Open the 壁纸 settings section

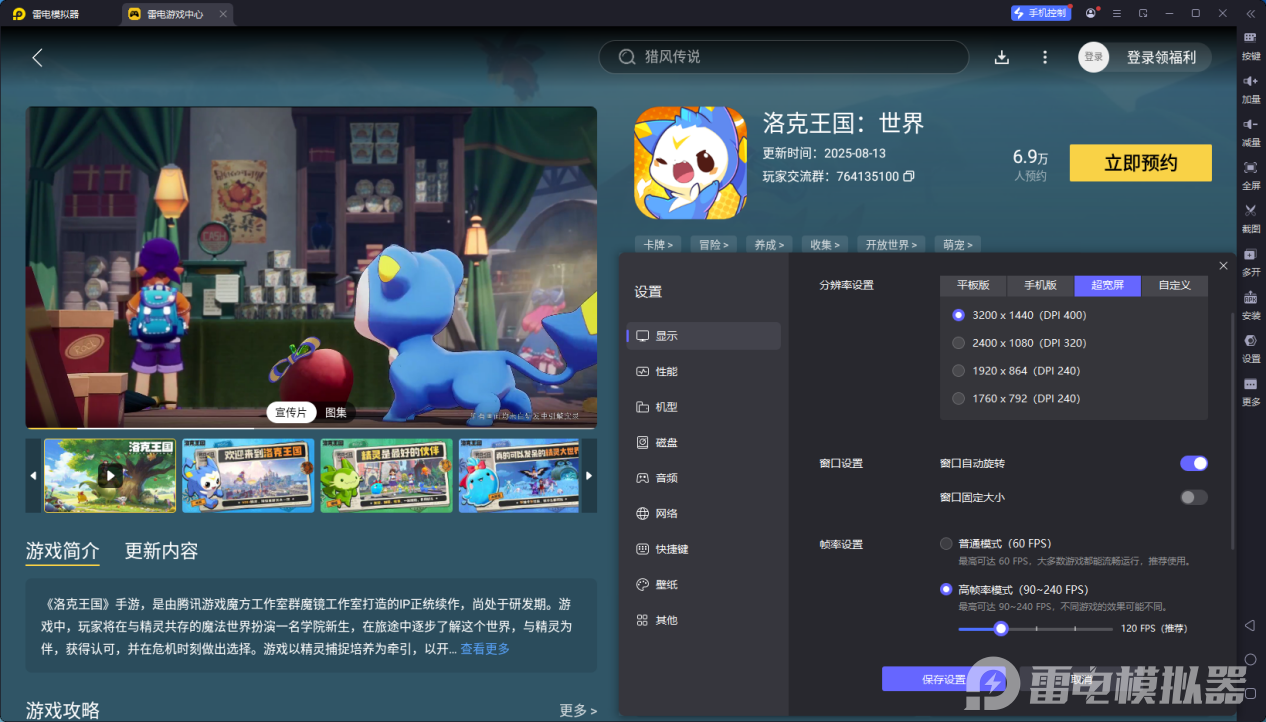pos(704,585)
